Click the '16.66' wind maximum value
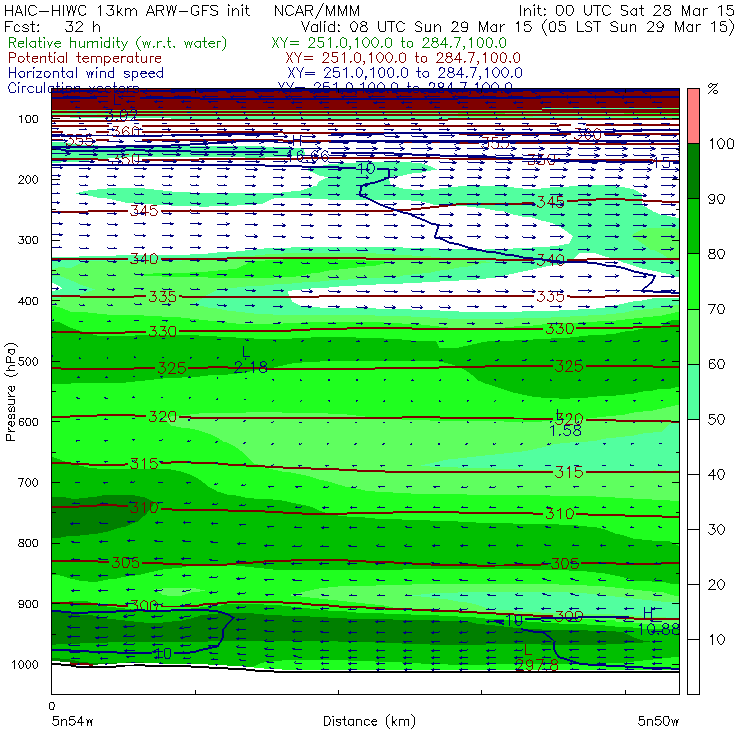 point(308,156)
